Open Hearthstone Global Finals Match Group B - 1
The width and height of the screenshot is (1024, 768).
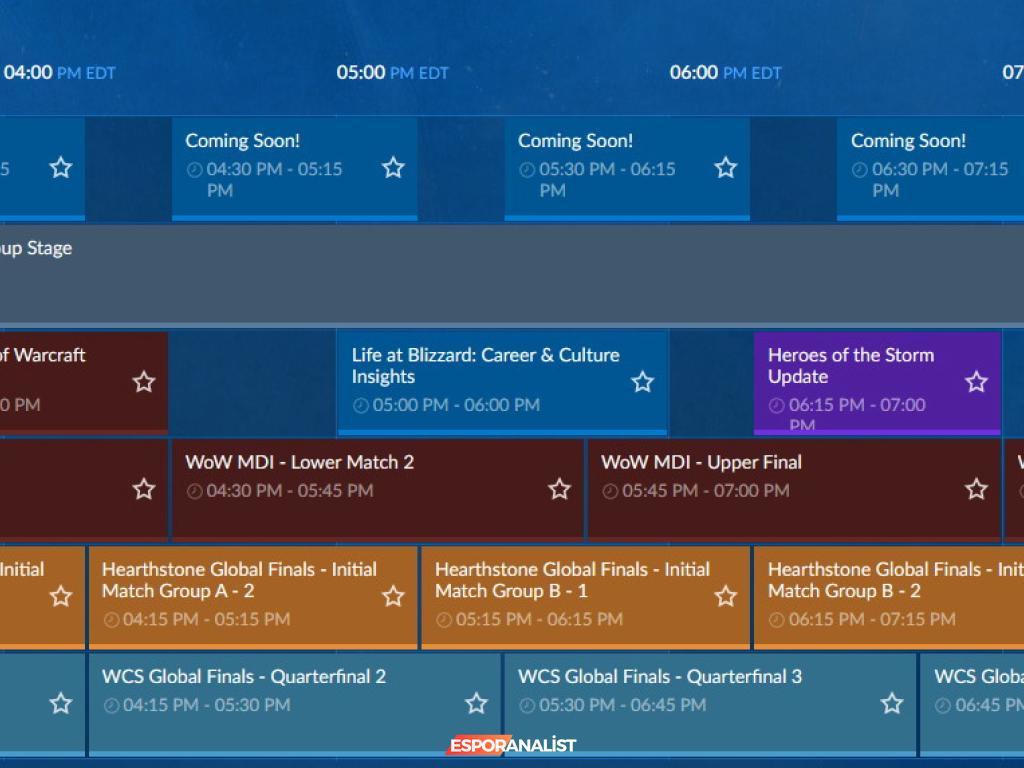pos(585,597)
